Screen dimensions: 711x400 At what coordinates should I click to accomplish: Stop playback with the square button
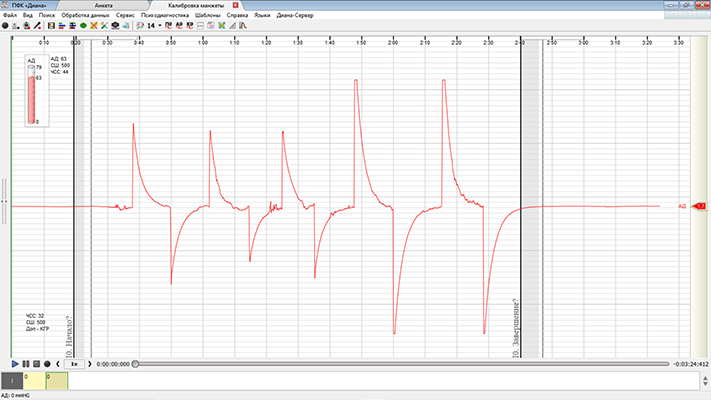[x=36, y=364]
